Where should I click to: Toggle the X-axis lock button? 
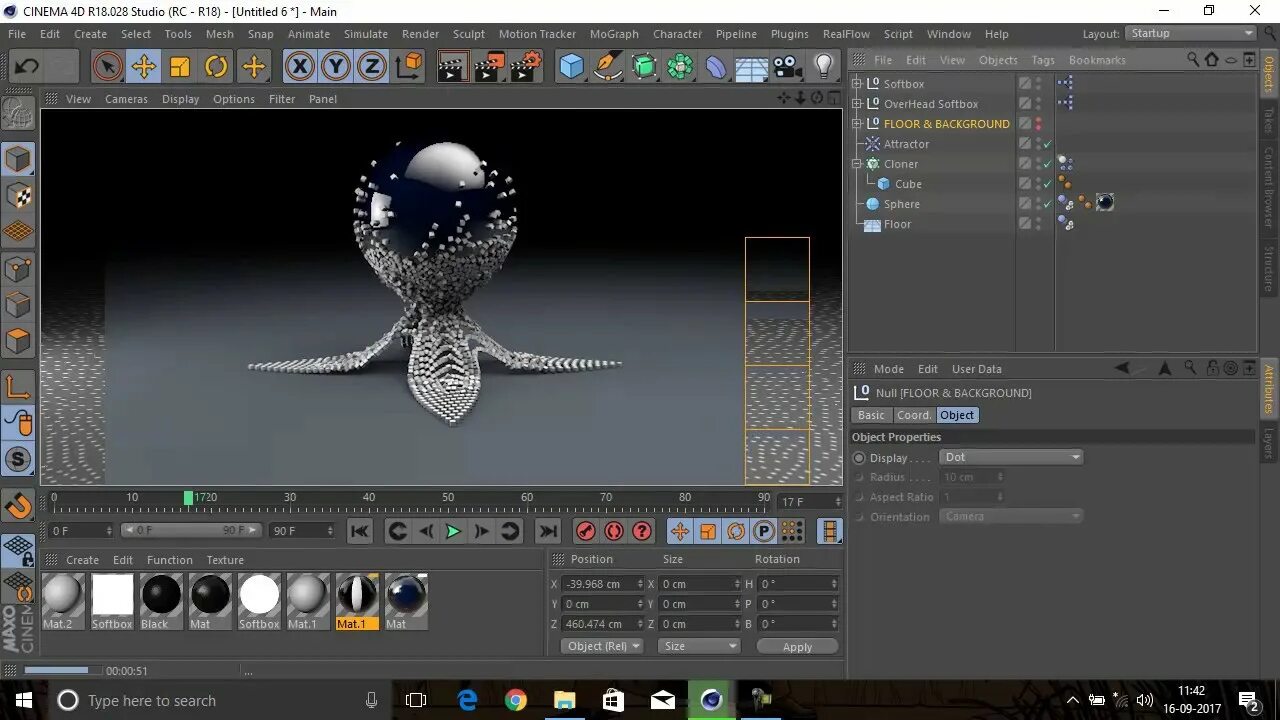pos(298,67)
